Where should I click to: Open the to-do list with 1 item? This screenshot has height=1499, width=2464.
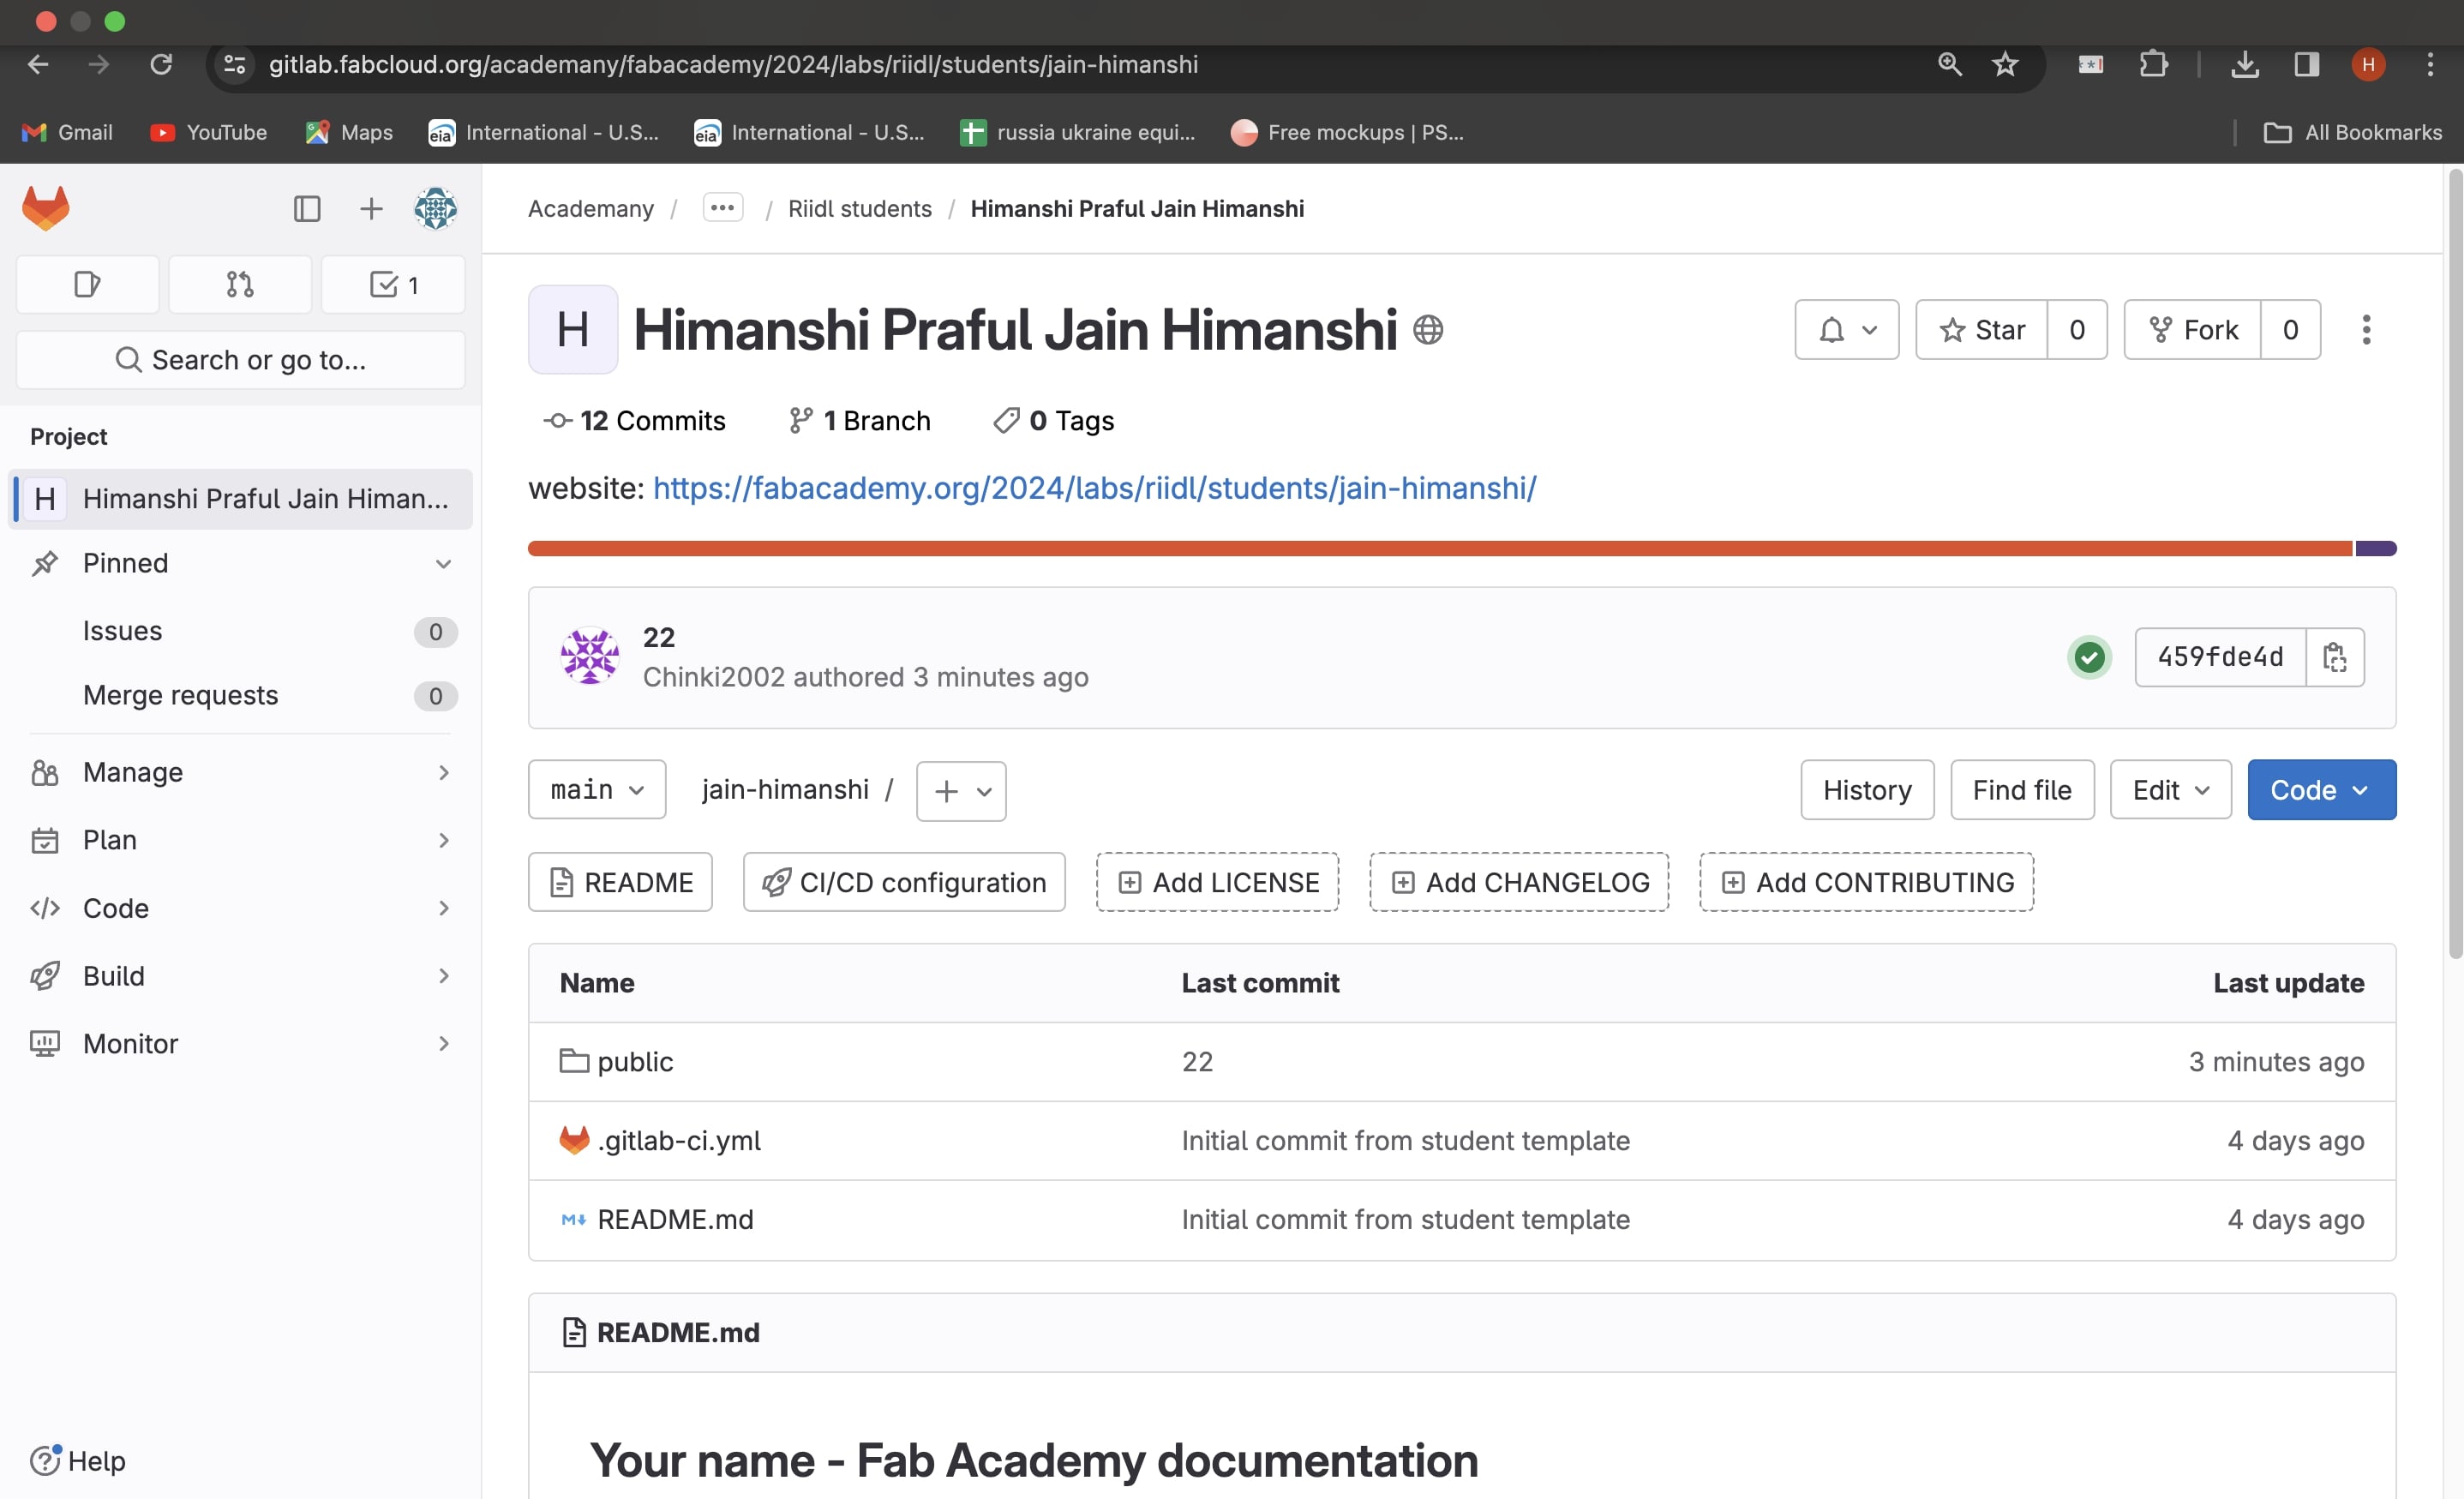pos(393,285)
